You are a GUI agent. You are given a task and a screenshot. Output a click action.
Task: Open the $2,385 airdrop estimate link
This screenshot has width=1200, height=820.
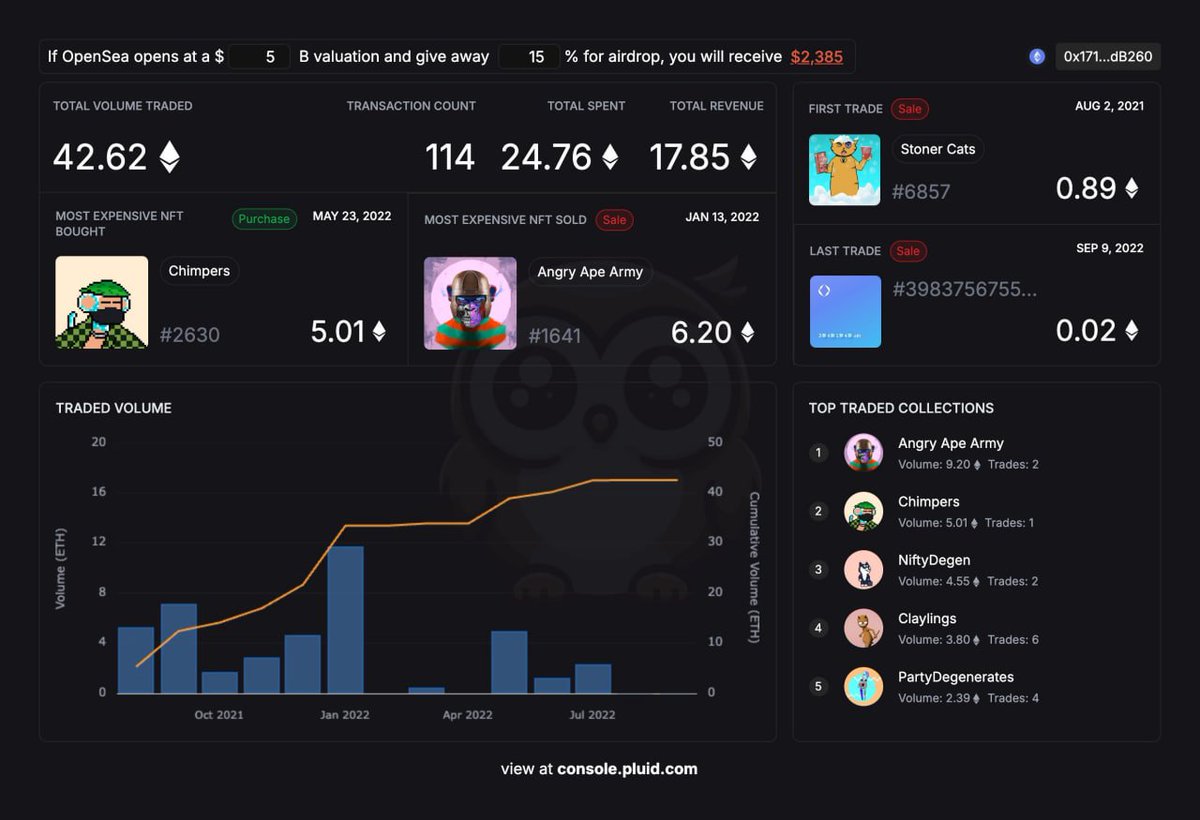coord(816,57)
